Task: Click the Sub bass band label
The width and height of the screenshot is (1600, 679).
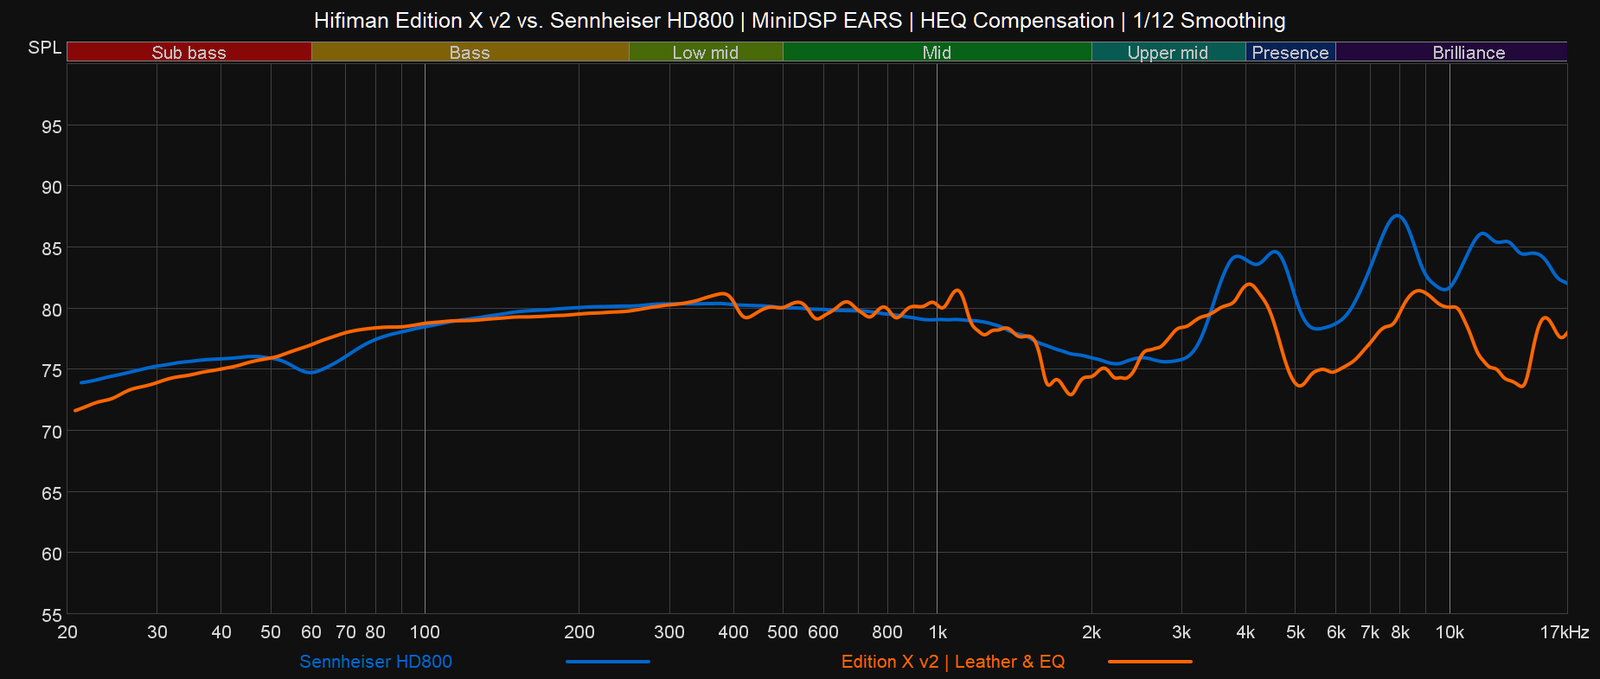Action: (x=189, y=52)
